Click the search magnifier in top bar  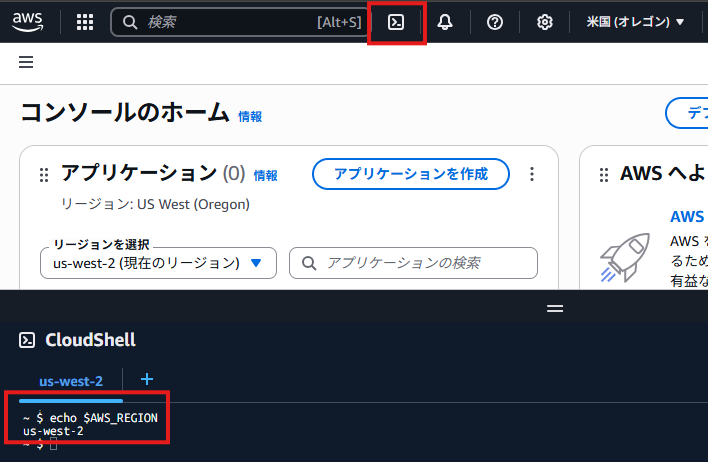pos(130,22)
